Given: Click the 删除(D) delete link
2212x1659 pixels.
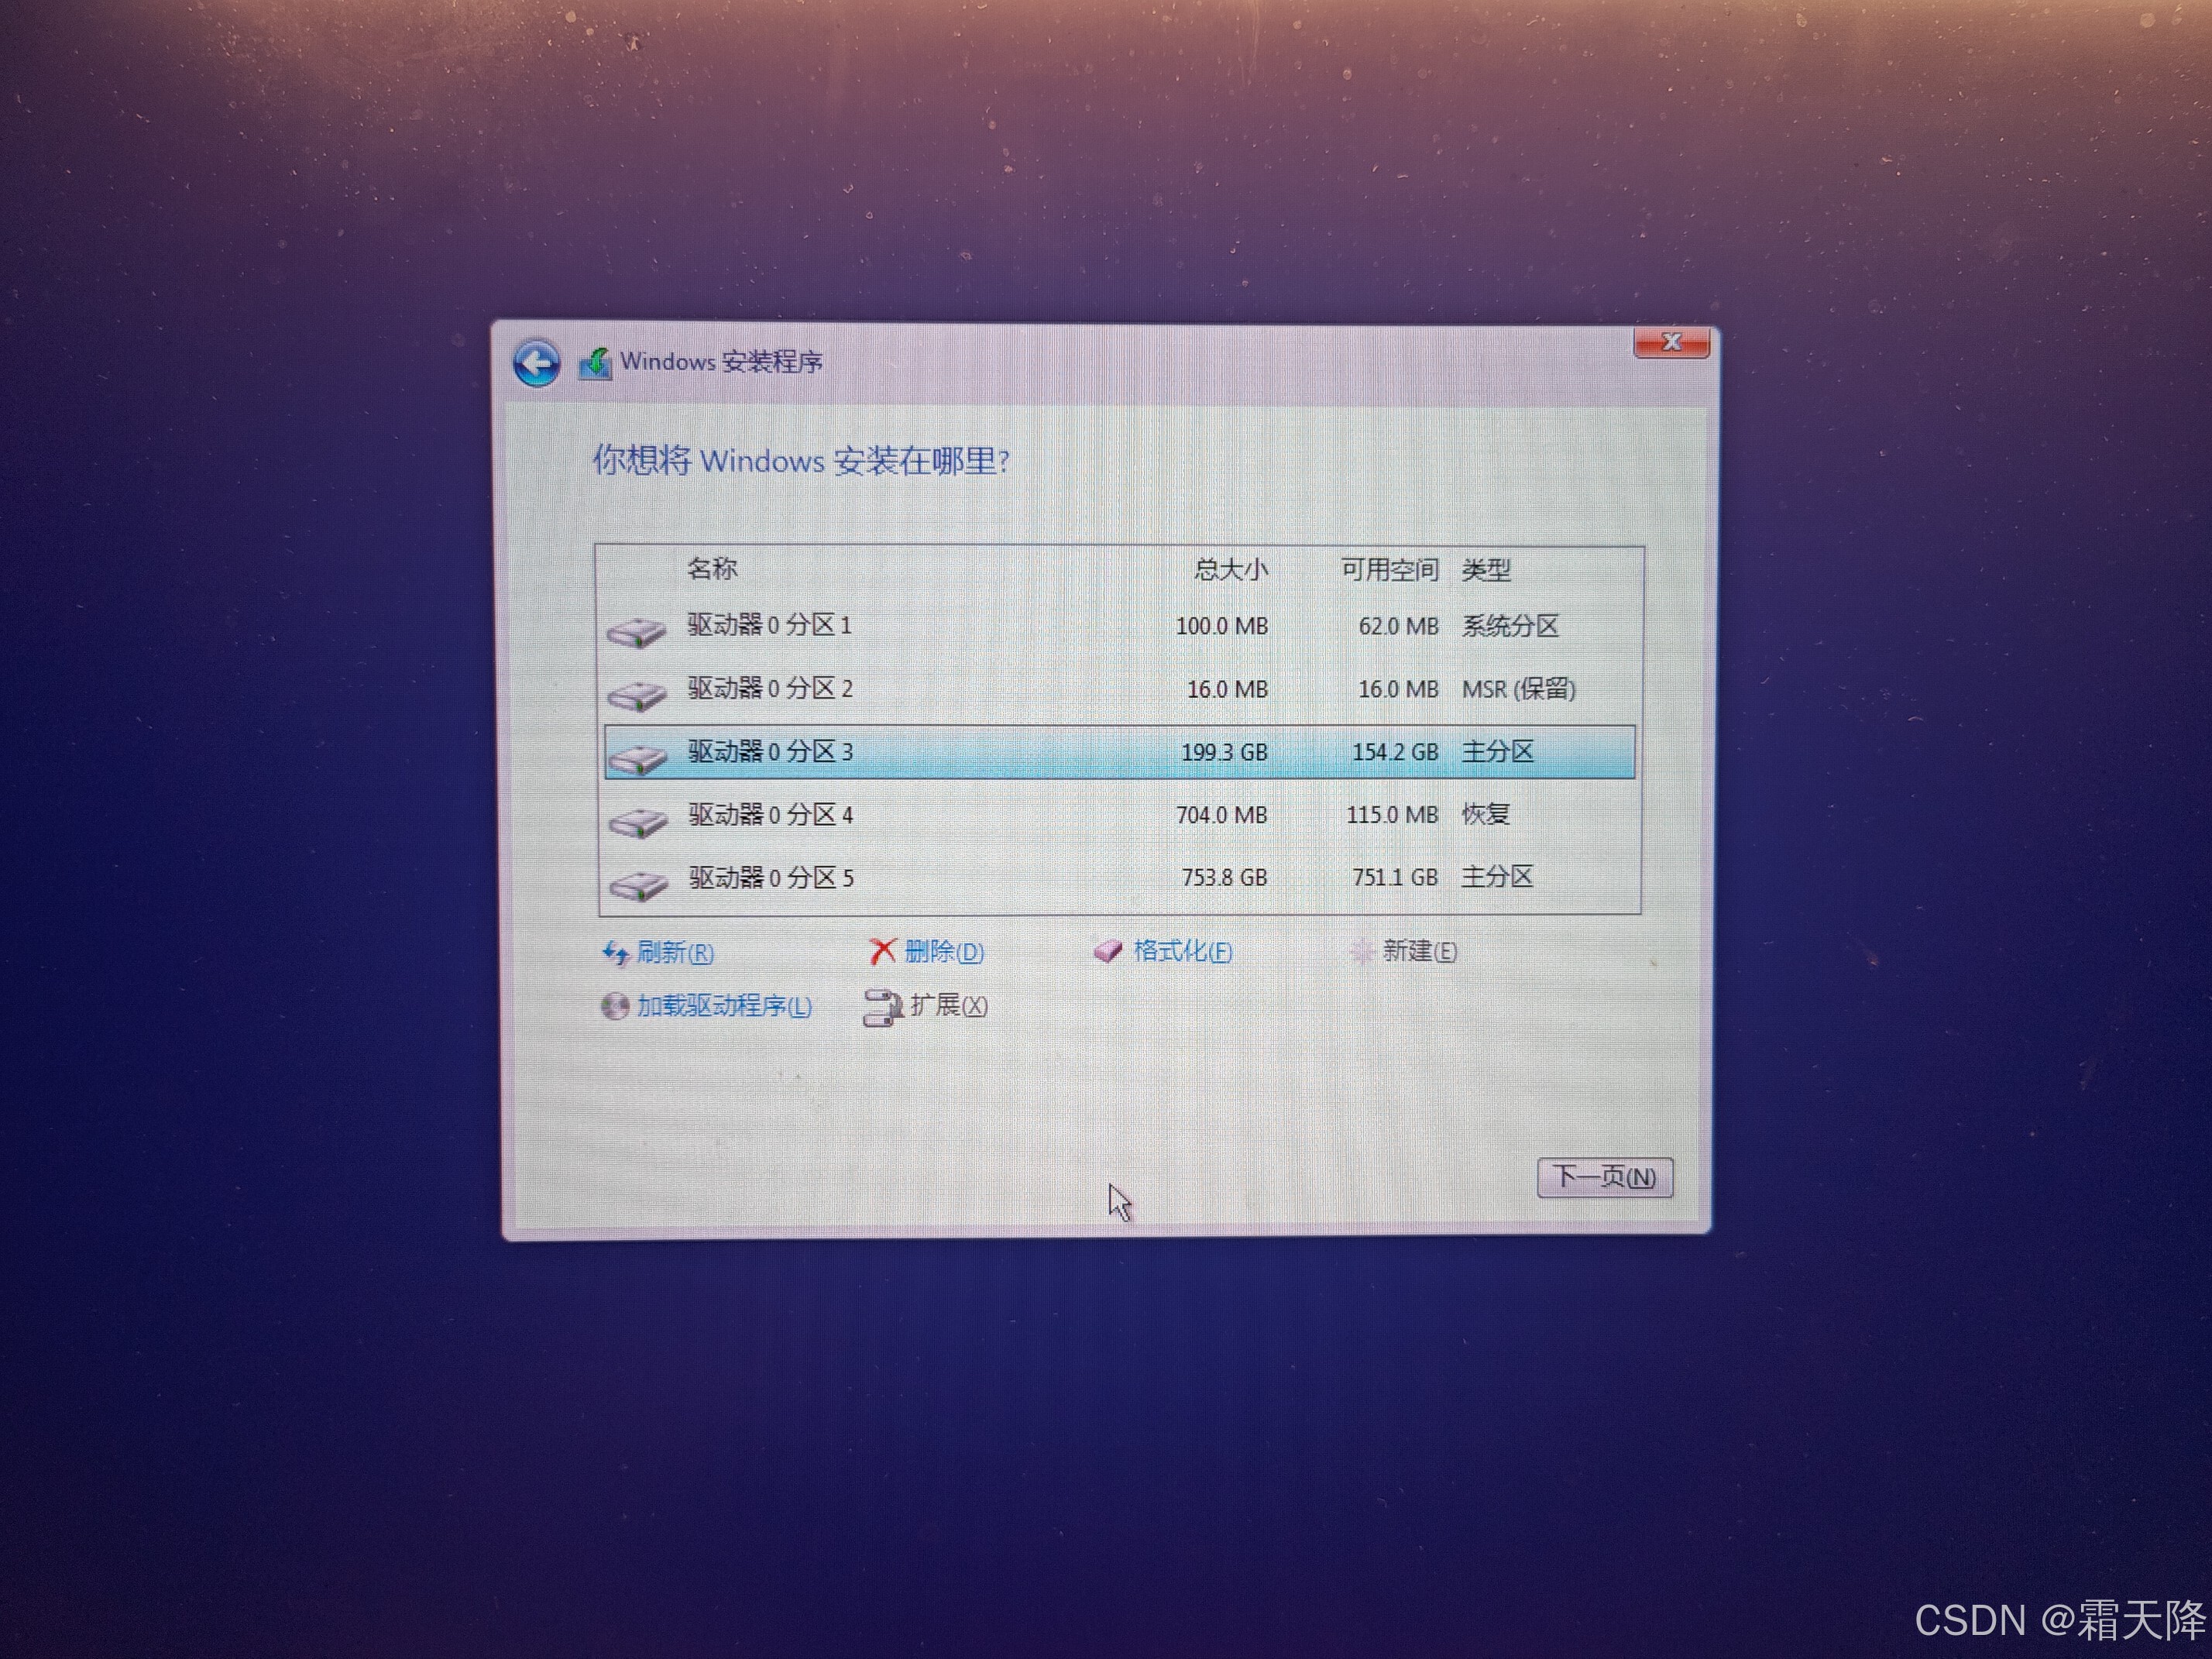Looking at the screenshot, I should 944,951.
